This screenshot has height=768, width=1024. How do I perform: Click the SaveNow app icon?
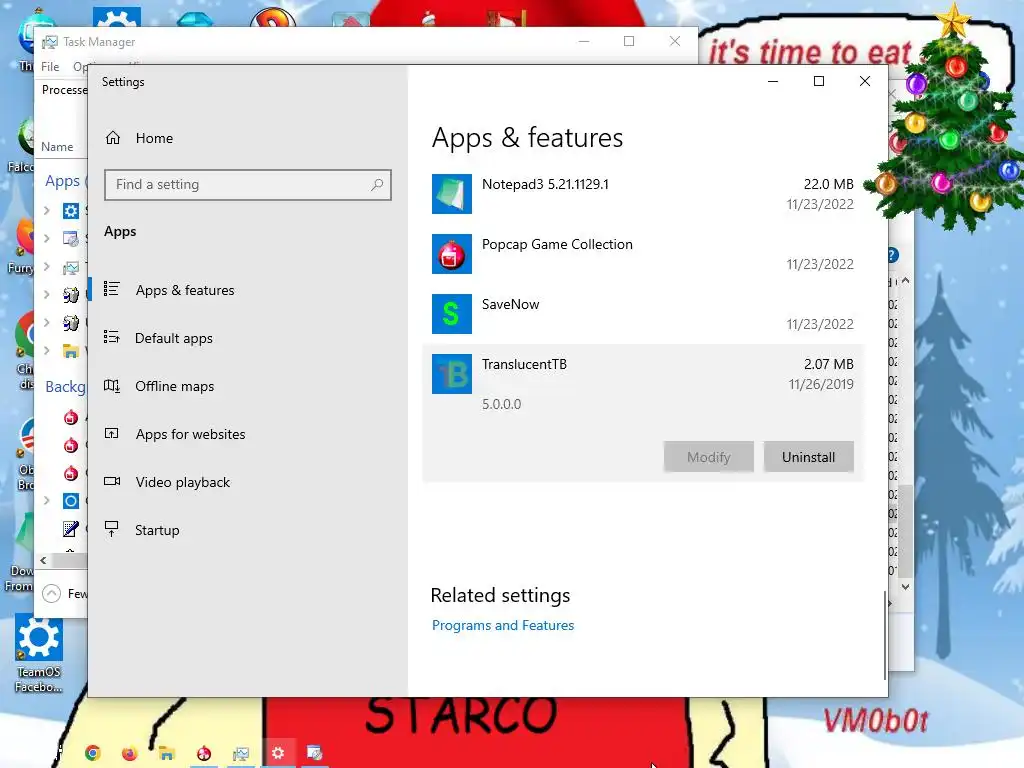452,314
